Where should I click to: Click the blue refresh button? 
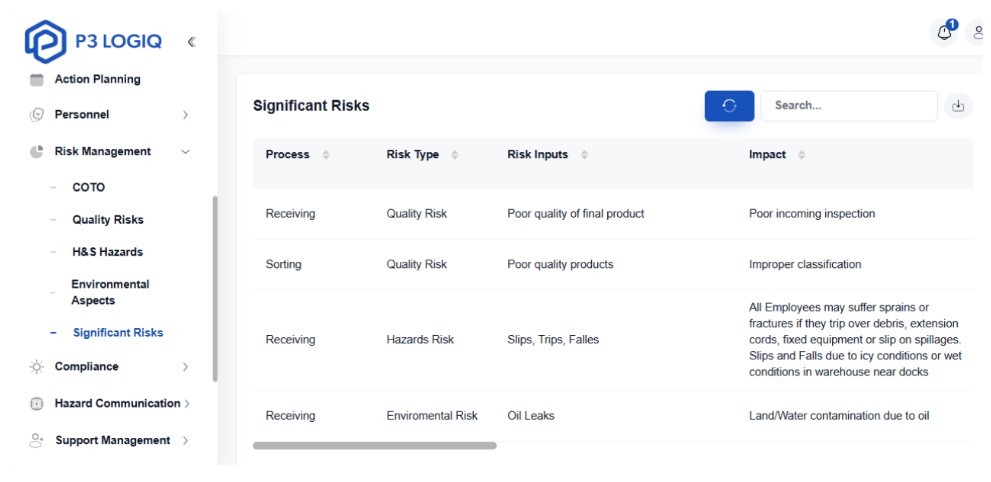pos(729,105)
